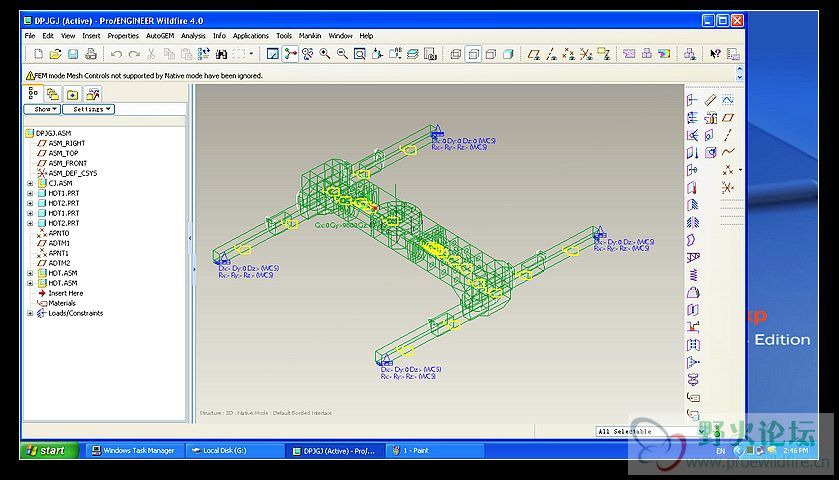839x480 pixels.
Task: Click the Print icon
Action: tap(91, 54)
